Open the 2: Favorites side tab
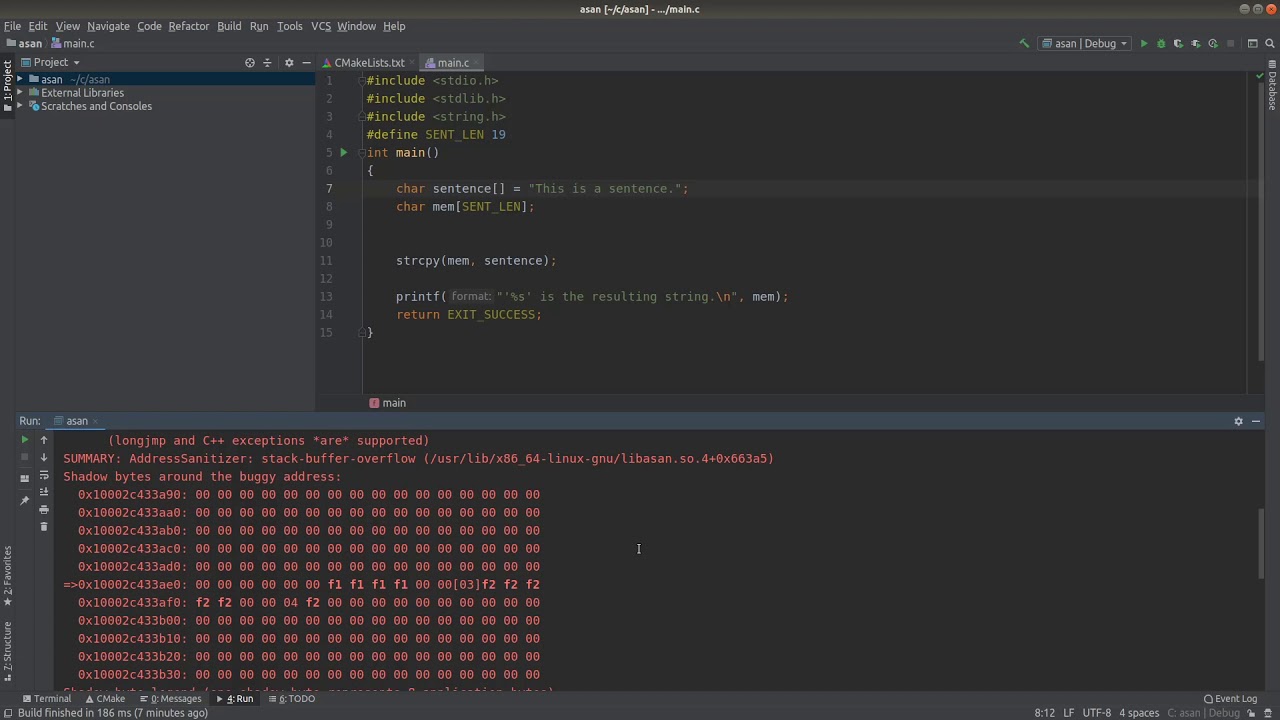1280x720 pixels. click(7, 577)
